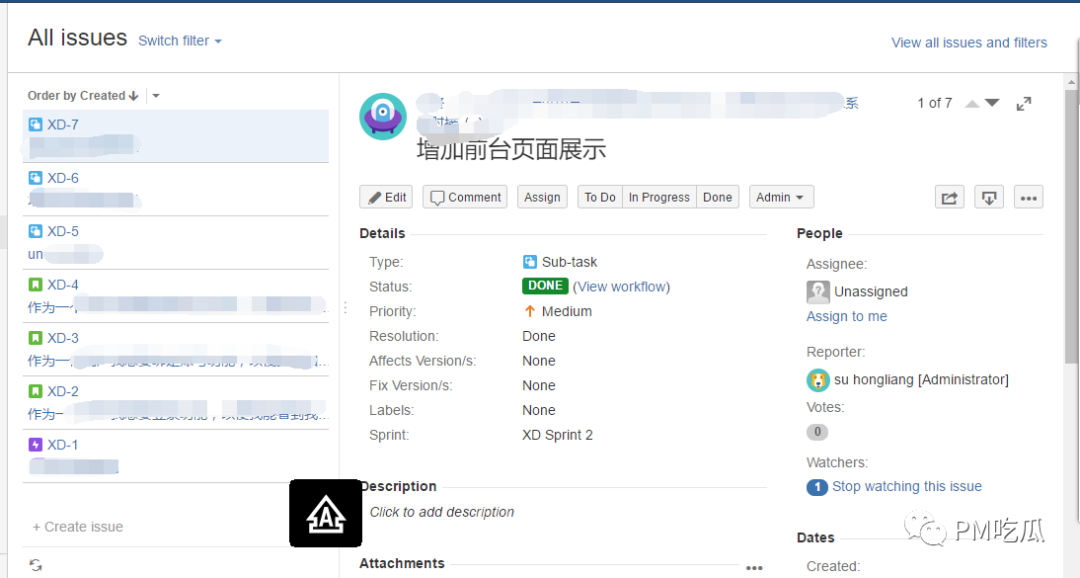Open View all issues and filters

pyautogui.click(x=969, y=43)
